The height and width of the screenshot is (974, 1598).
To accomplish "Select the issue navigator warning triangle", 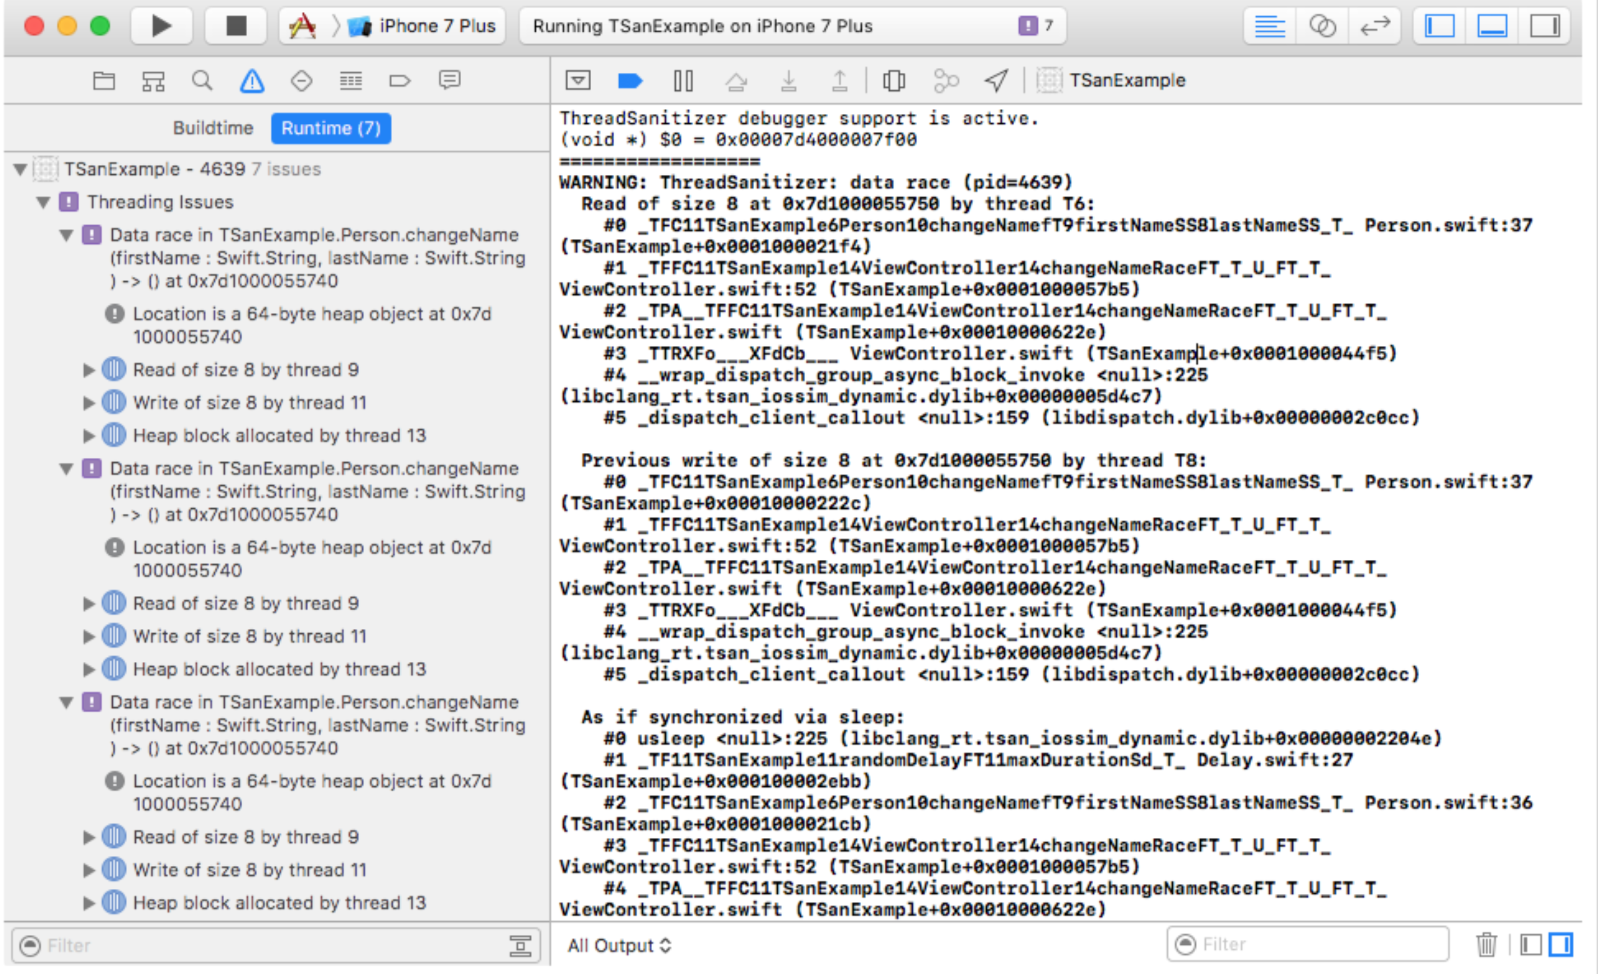I will coord(252,81).
